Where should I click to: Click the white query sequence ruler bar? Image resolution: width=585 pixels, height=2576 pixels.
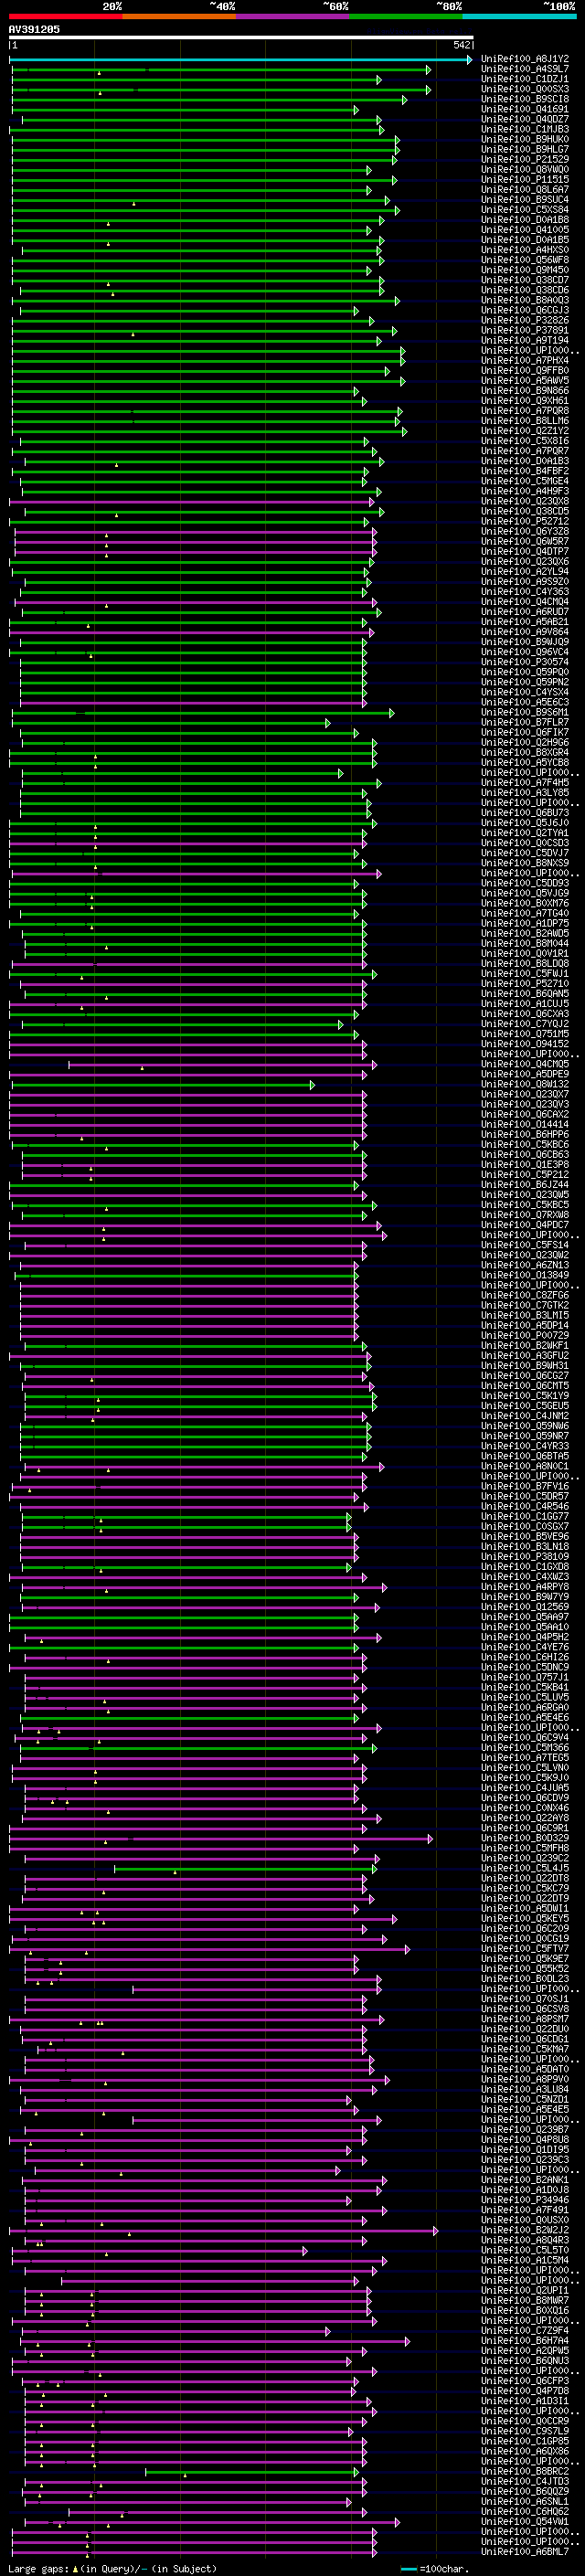point(241,37)
